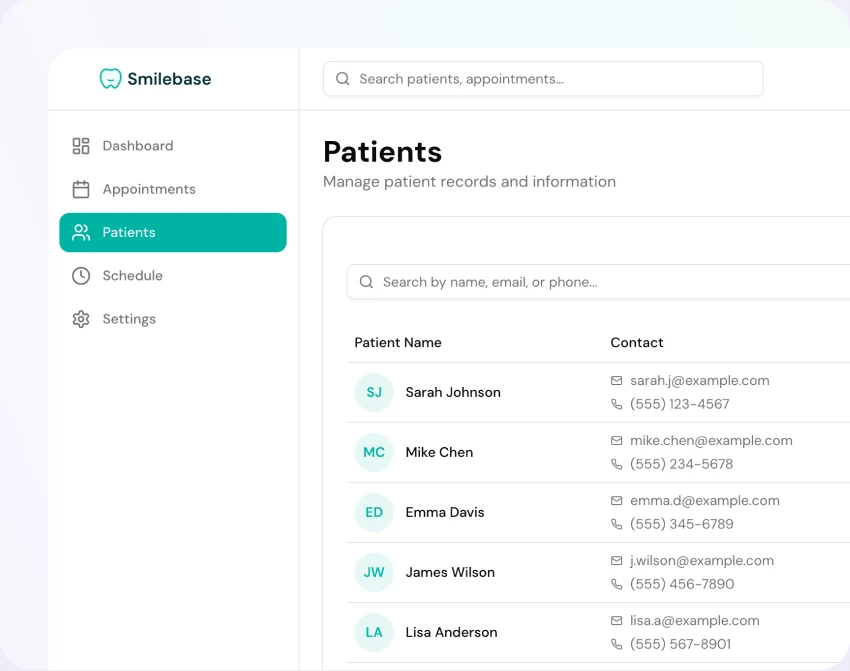Select the Mike Chen name

pyautogui.click(x=439, y=453)
